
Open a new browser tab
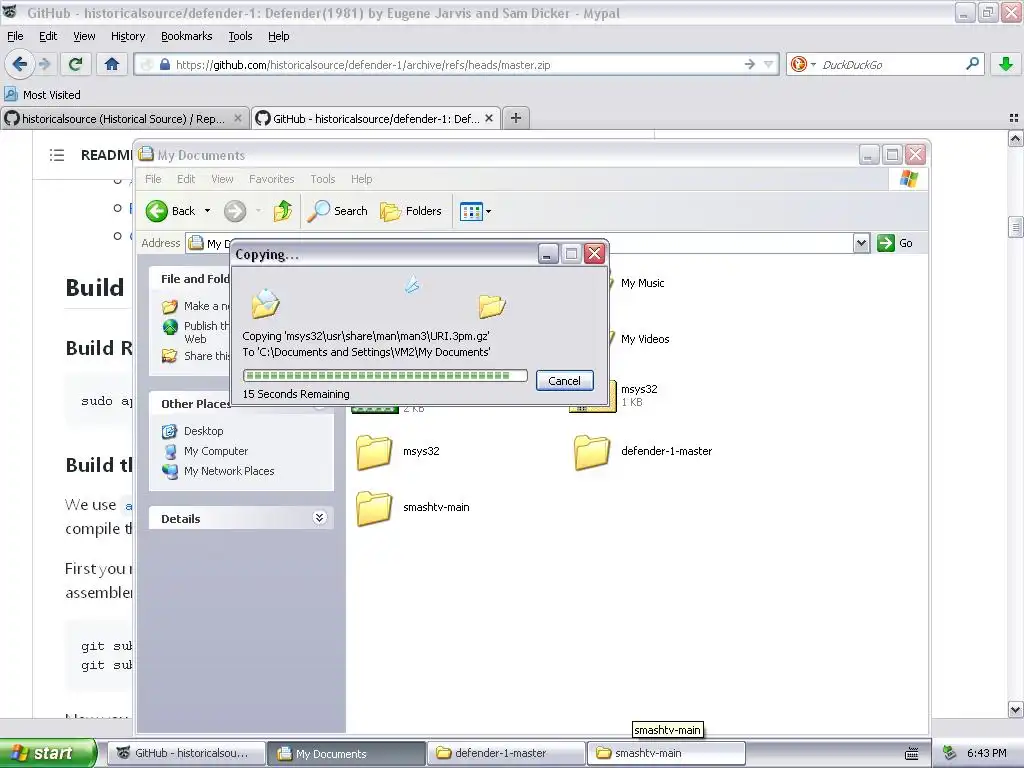coord(516,118)
